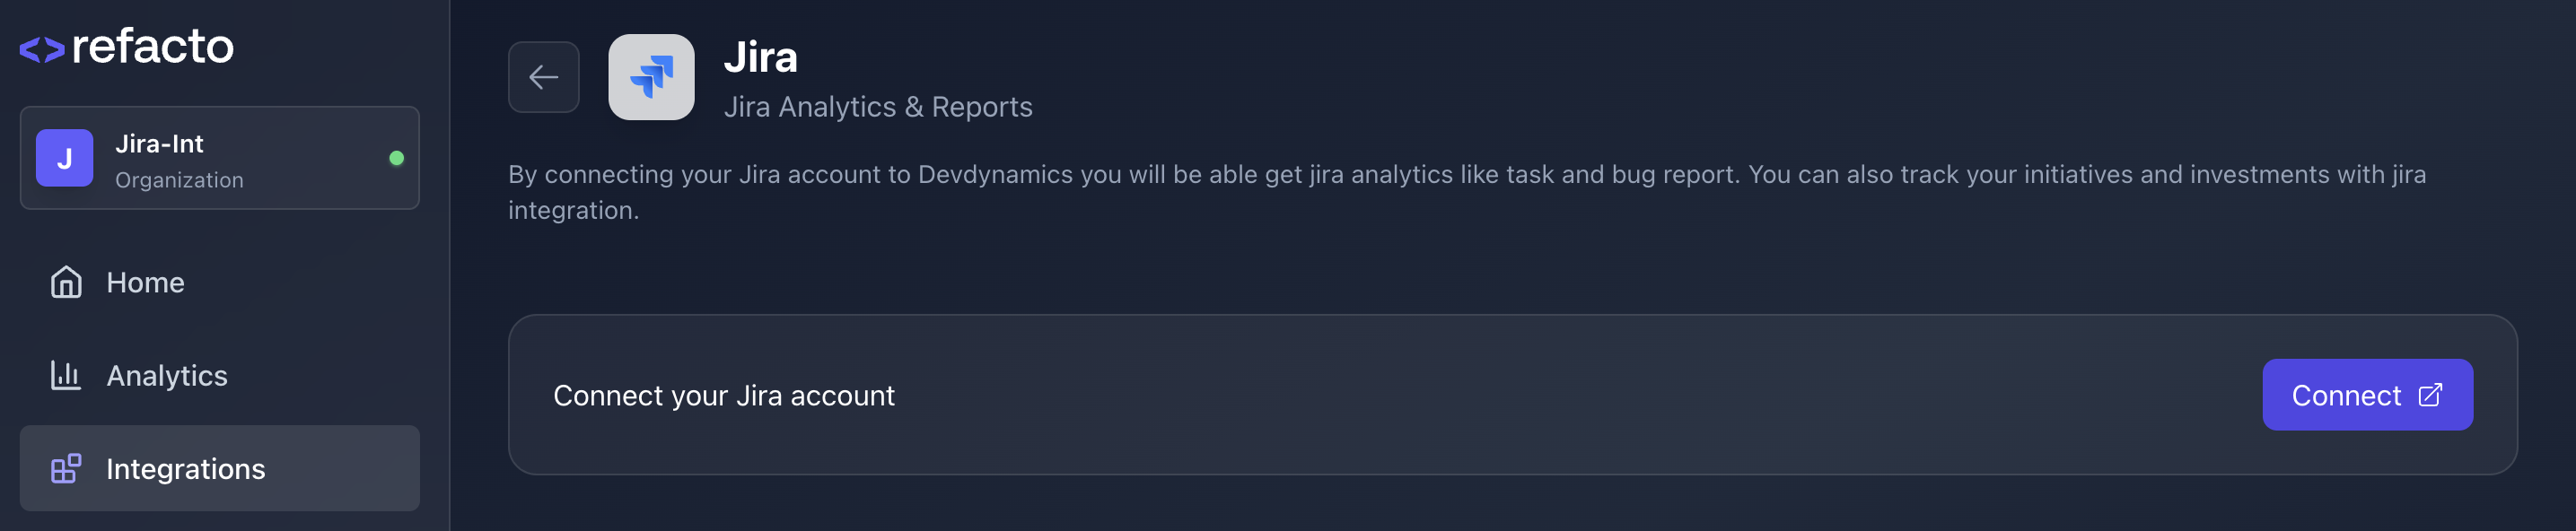Navigate to Analytics
The image size is (2576, 531).
pyautogui.click(x=166, y=375)
